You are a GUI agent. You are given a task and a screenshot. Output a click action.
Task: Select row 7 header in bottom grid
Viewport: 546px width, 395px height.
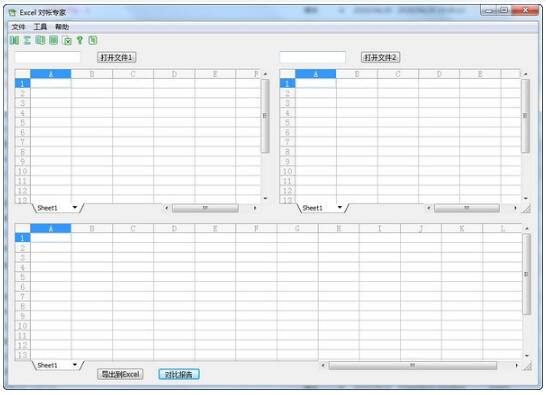[x=23, y=297]
